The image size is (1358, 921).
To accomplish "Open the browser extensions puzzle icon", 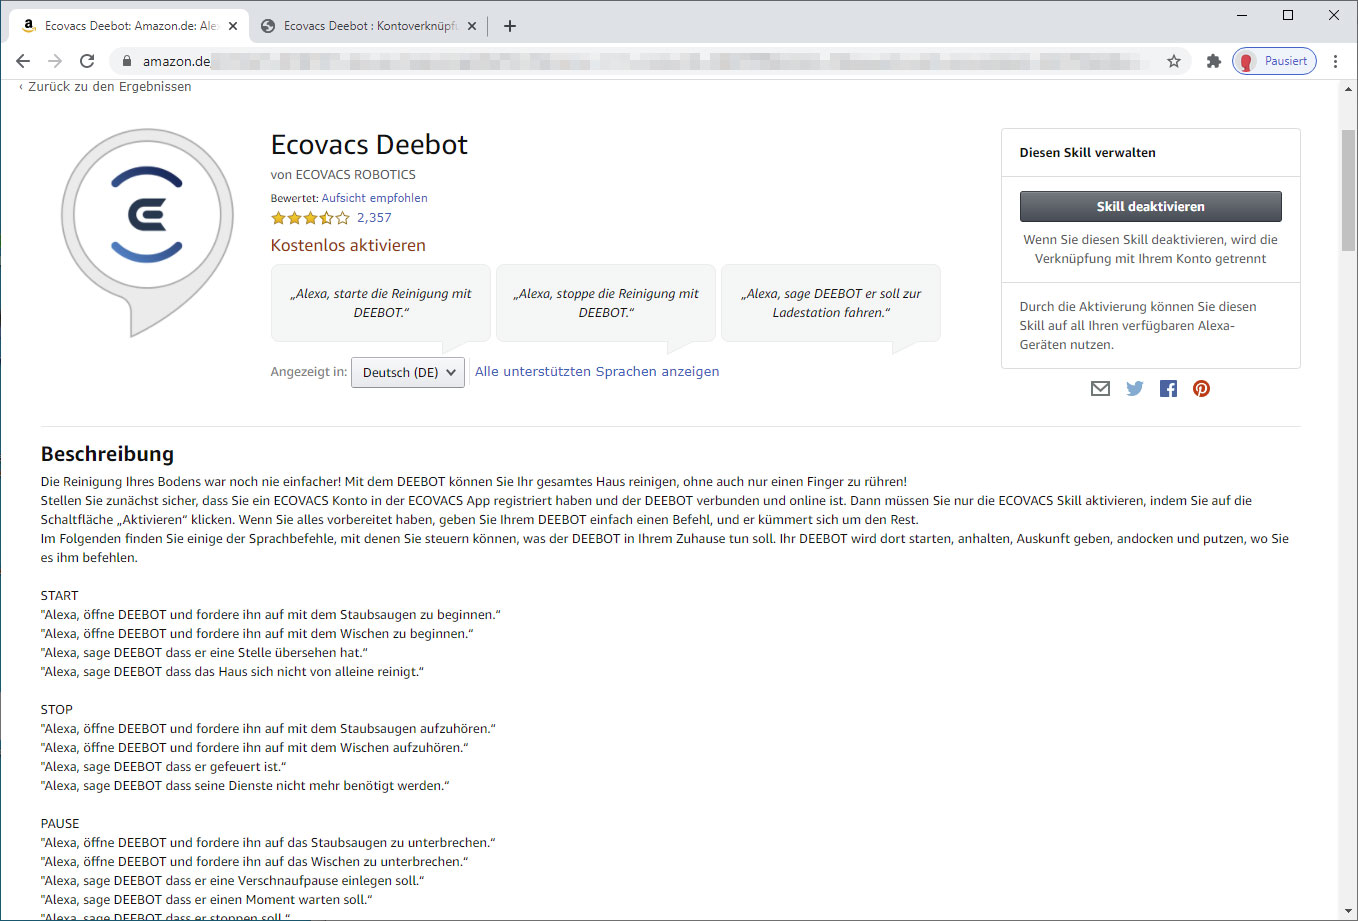I will click(1214, 61).
